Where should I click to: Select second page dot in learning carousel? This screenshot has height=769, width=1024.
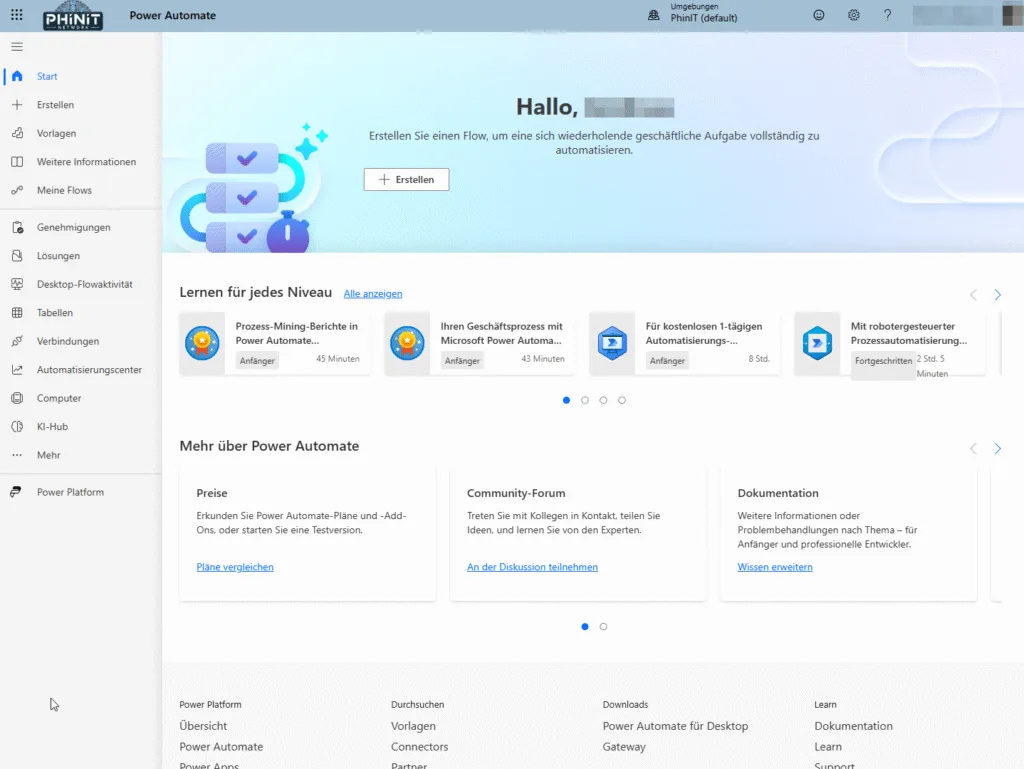coord(585,400)
